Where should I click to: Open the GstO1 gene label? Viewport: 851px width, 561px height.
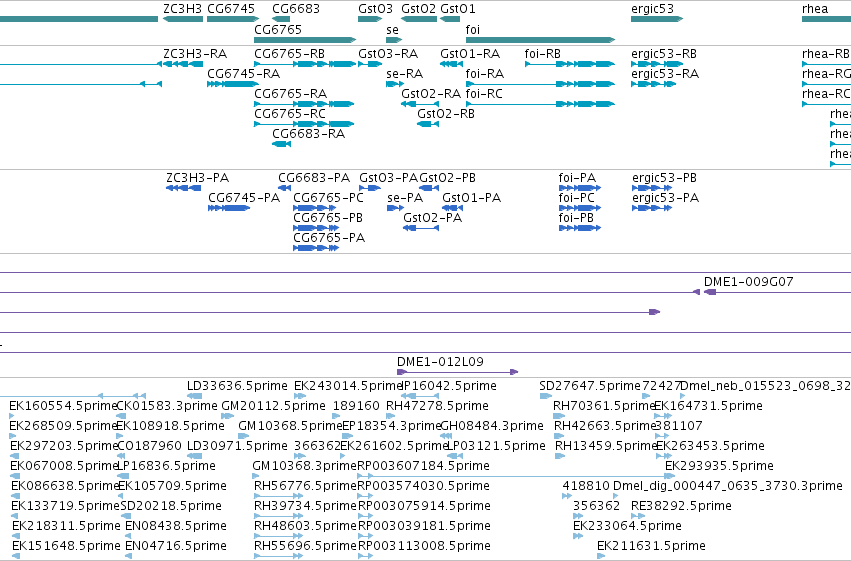pos(458,9)
